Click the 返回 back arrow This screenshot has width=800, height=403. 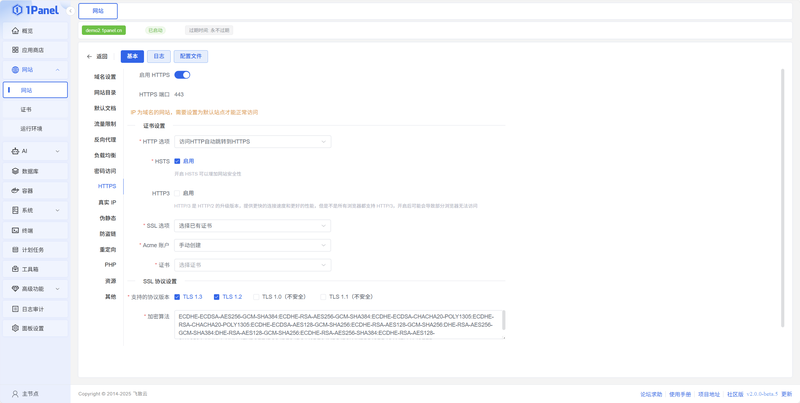click(89, 57)
